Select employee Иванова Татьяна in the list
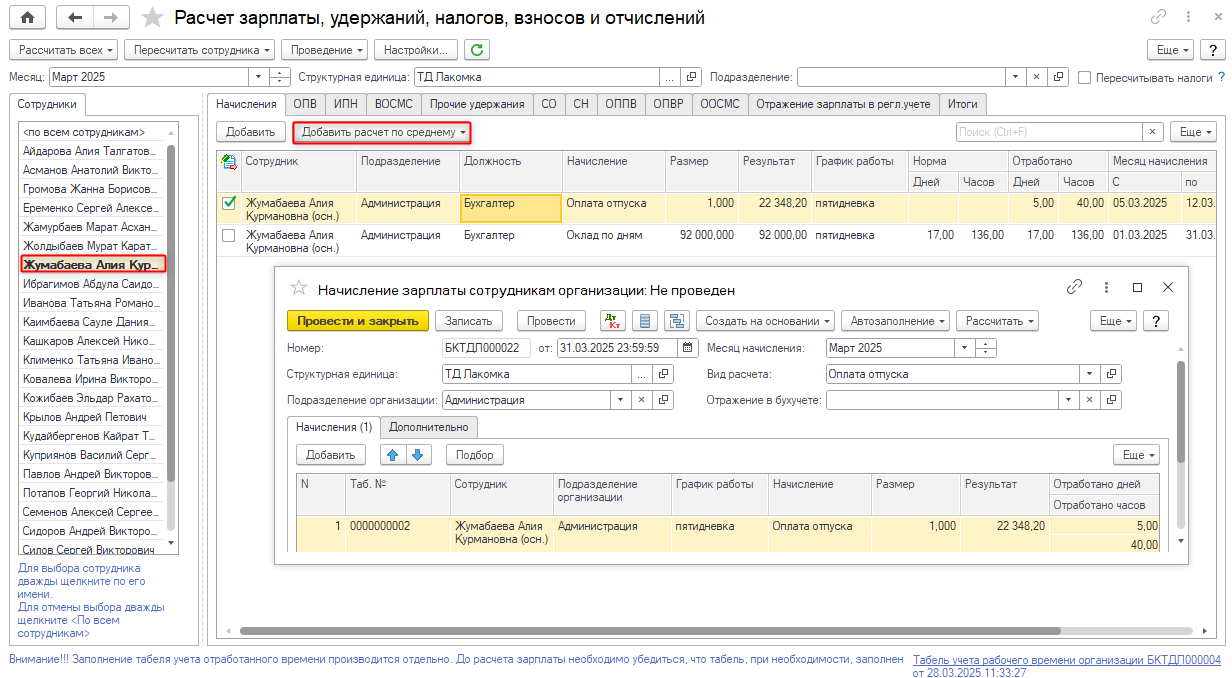The height and width of the screenshot is (678, 1232). (90, 303)
